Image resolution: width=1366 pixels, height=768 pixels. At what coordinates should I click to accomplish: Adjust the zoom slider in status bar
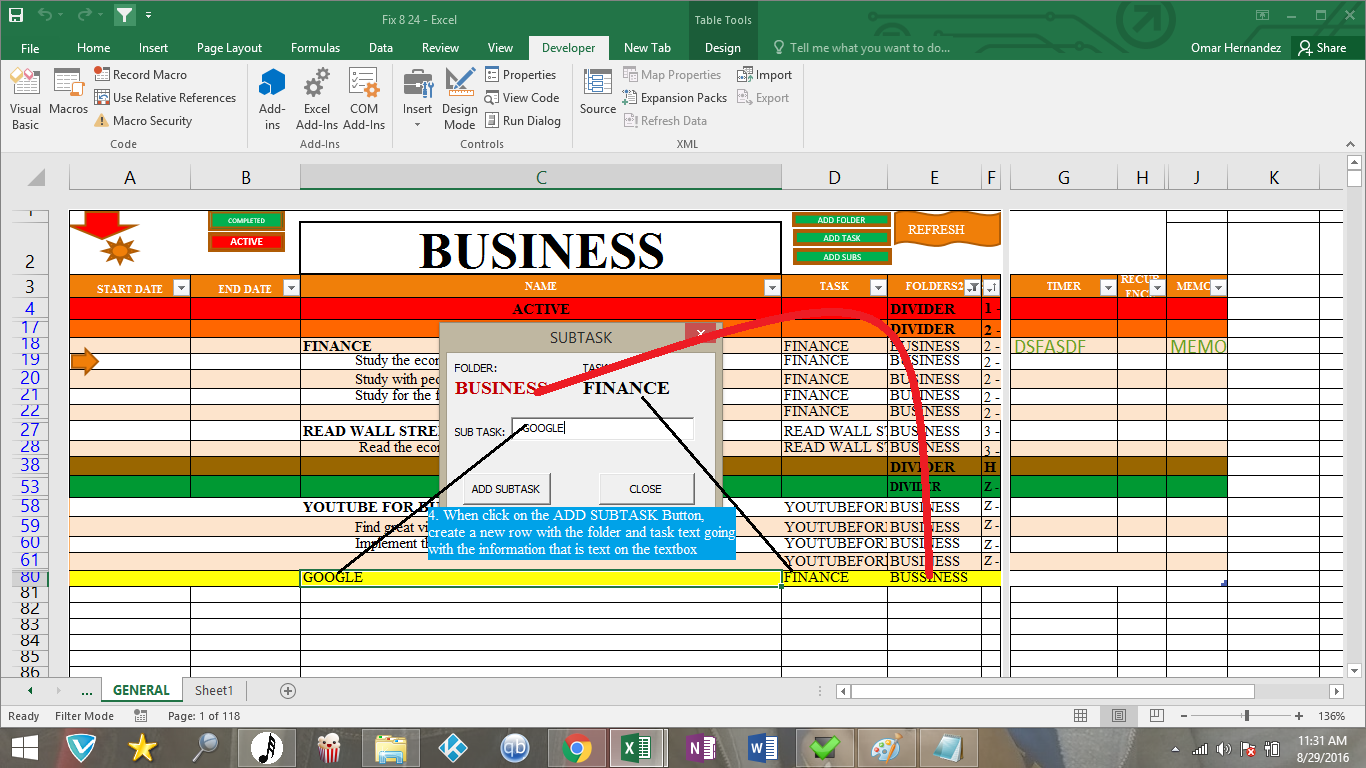[x=1246, y=716]
